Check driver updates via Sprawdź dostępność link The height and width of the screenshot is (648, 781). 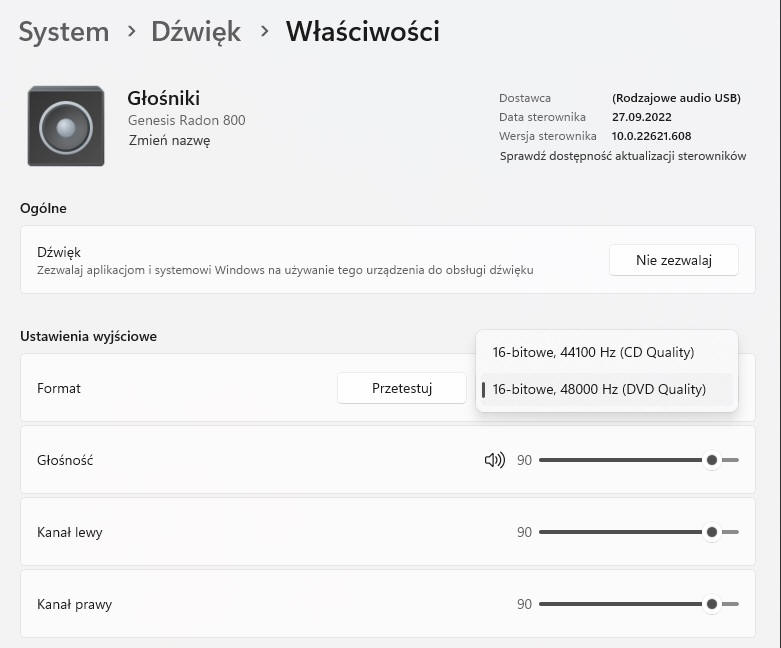(623, 156)
